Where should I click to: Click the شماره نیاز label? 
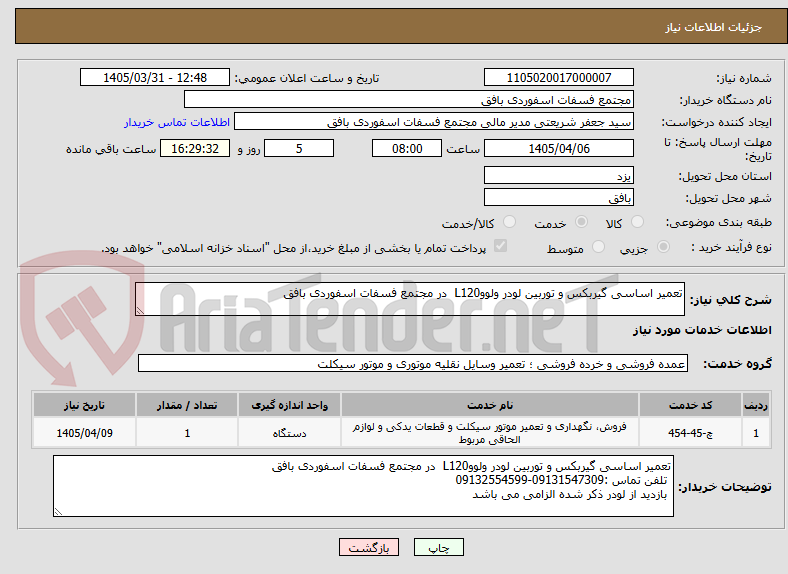[x=744, y=78]
